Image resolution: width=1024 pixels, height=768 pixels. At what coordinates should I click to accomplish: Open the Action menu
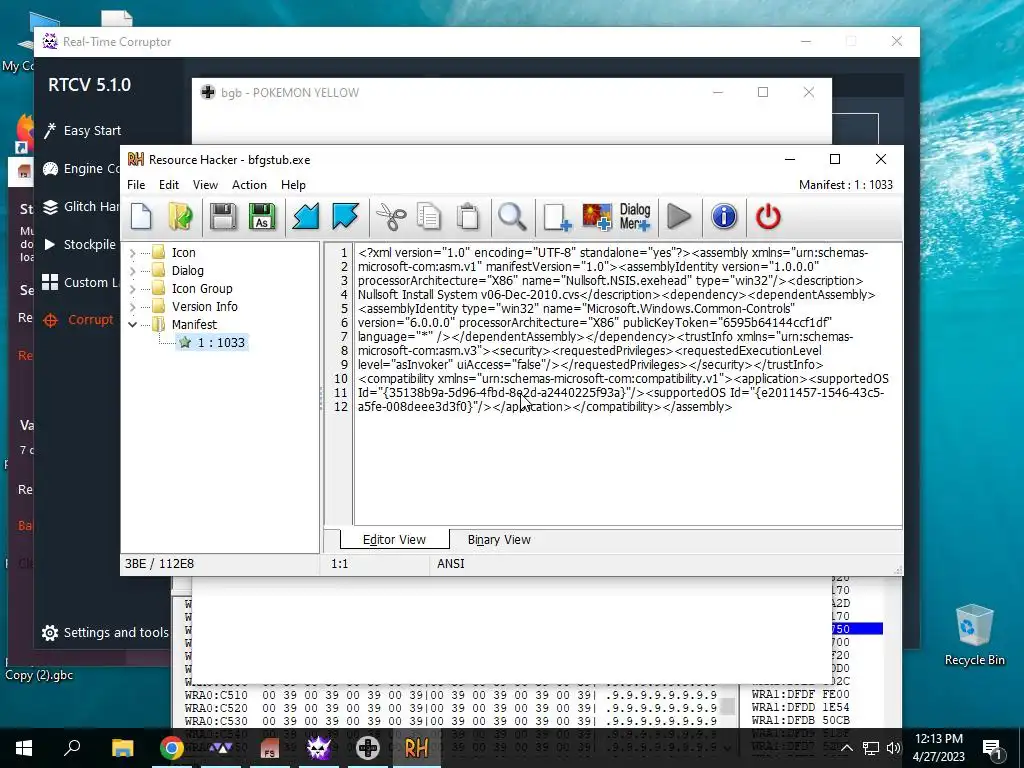249,185
